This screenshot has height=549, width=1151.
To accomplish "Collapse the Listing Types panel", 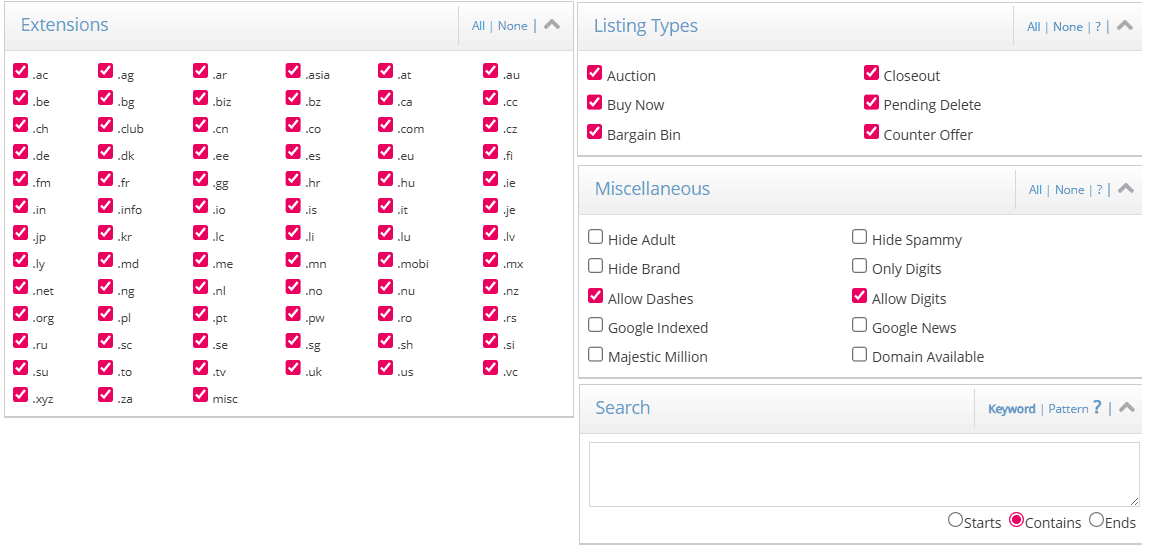I will point(1125,25).
